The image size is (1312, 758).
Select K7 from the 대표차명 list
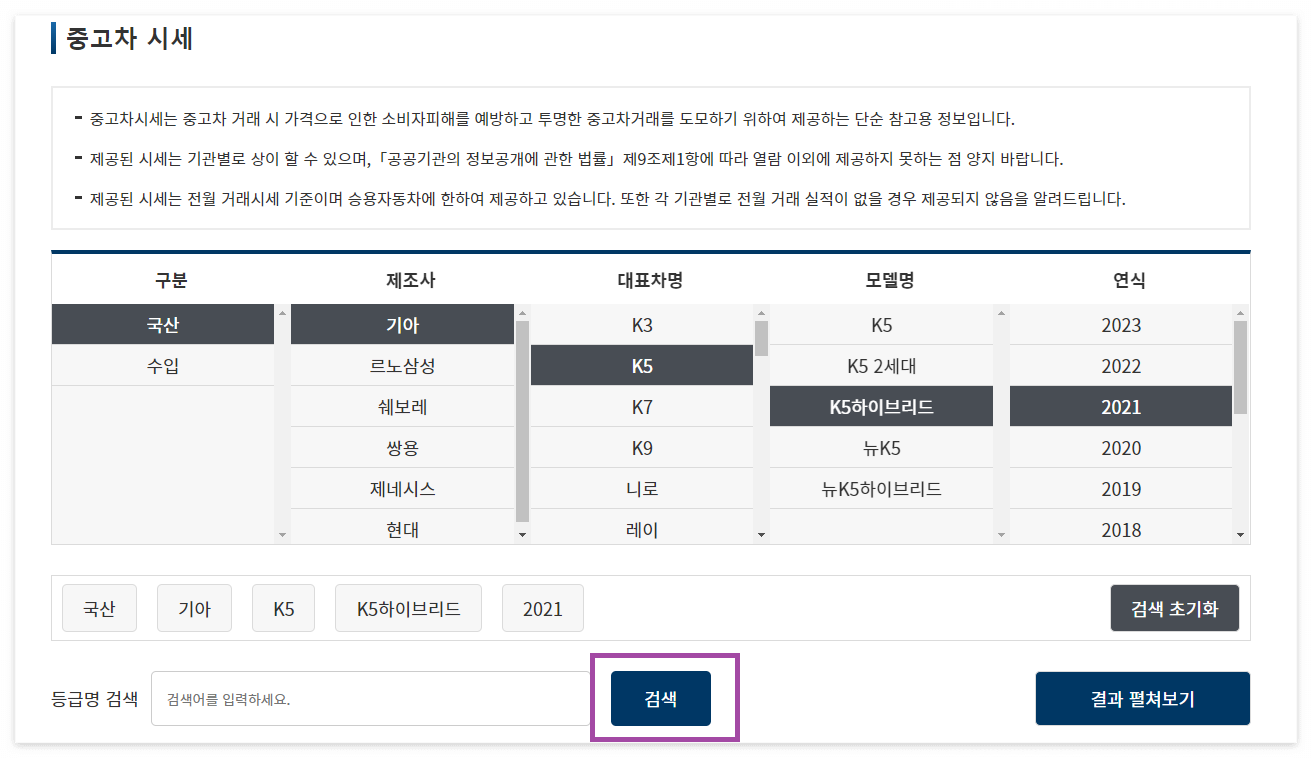(x=642, y=406)
